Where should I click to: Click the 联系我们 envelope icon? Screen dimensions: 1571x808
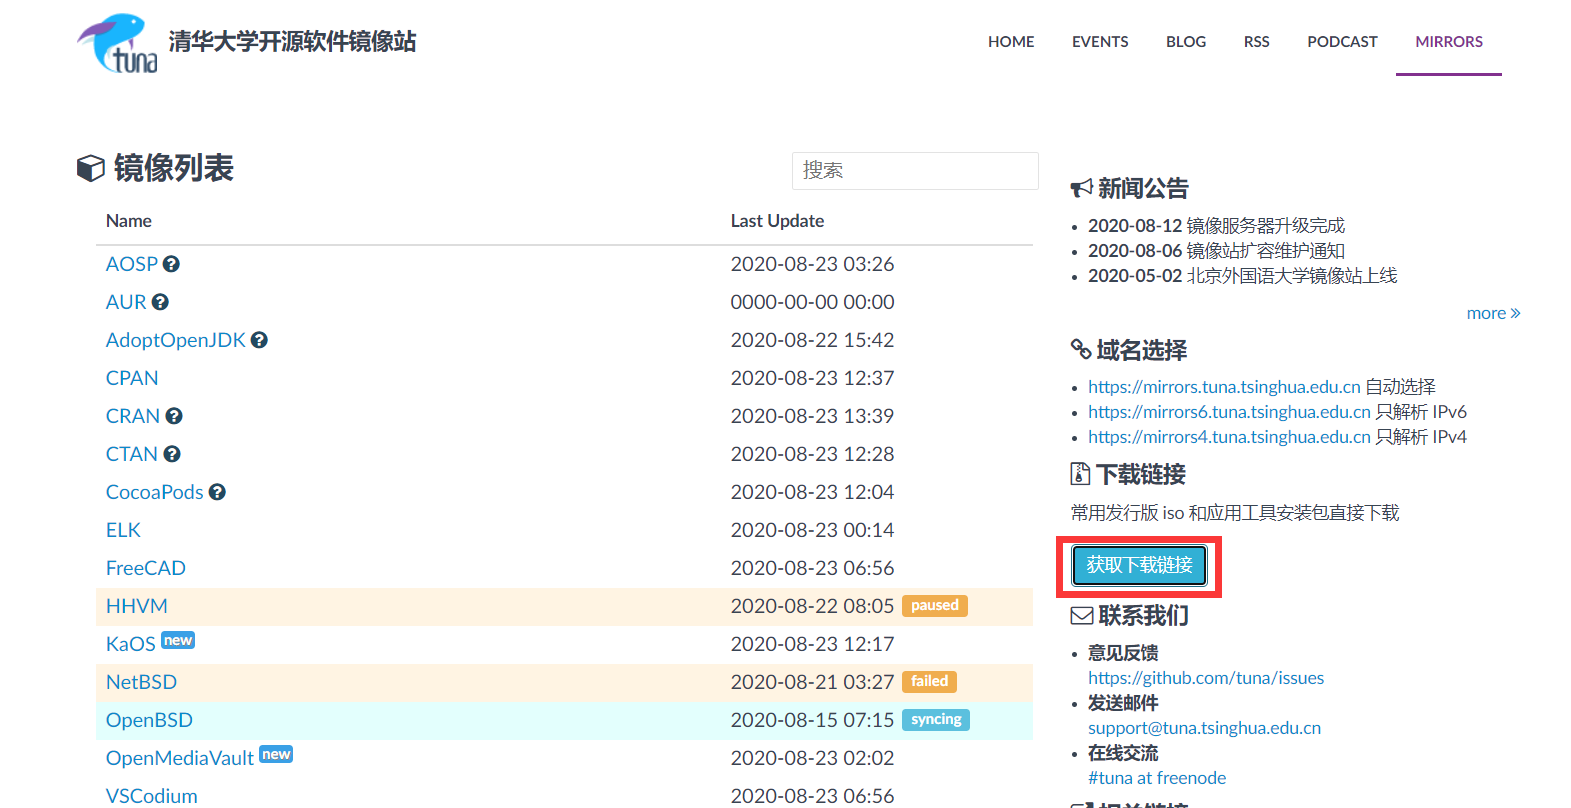click(x=1082, y=614)
